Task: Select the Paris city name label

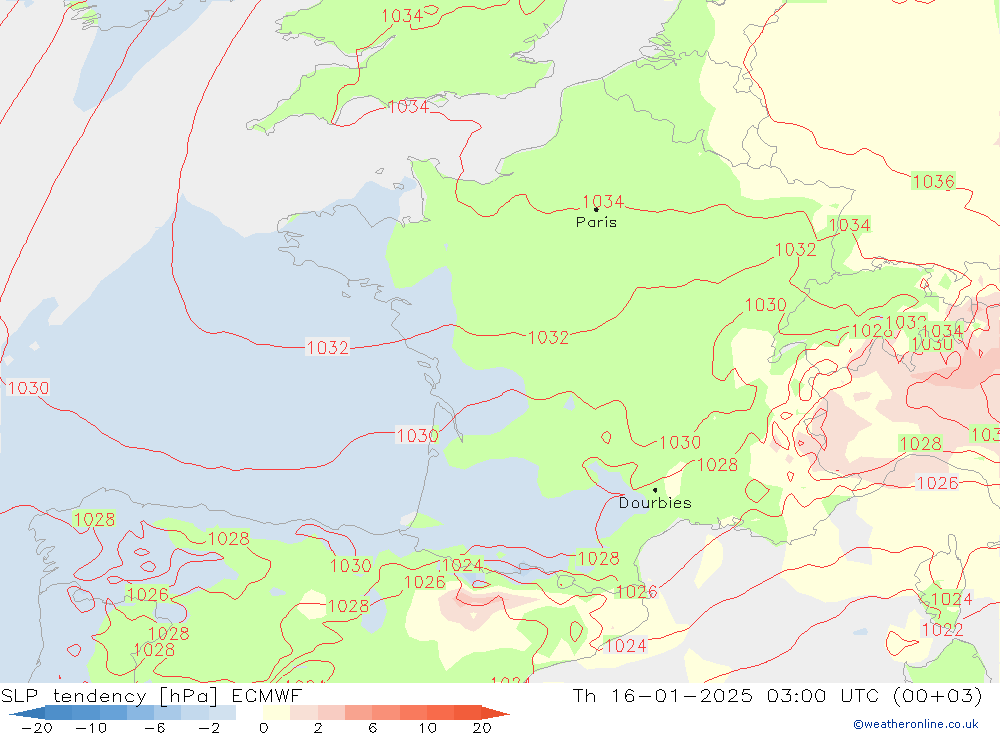Action: pos(596,223)
